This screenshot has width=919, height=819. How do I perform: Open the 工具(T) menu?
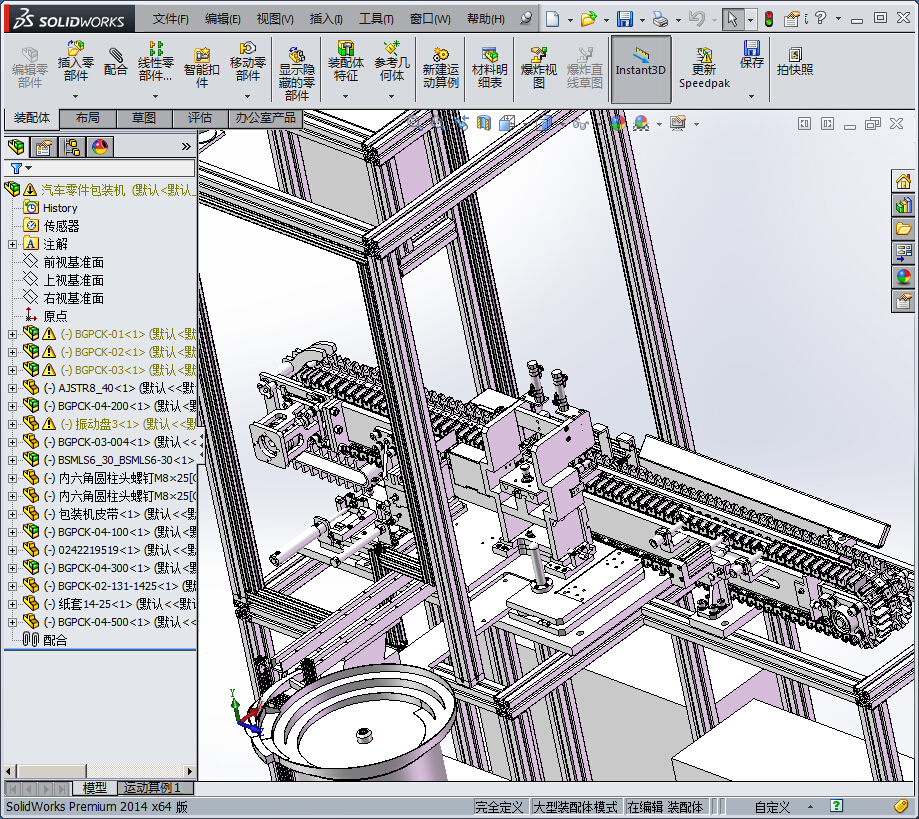376,19
